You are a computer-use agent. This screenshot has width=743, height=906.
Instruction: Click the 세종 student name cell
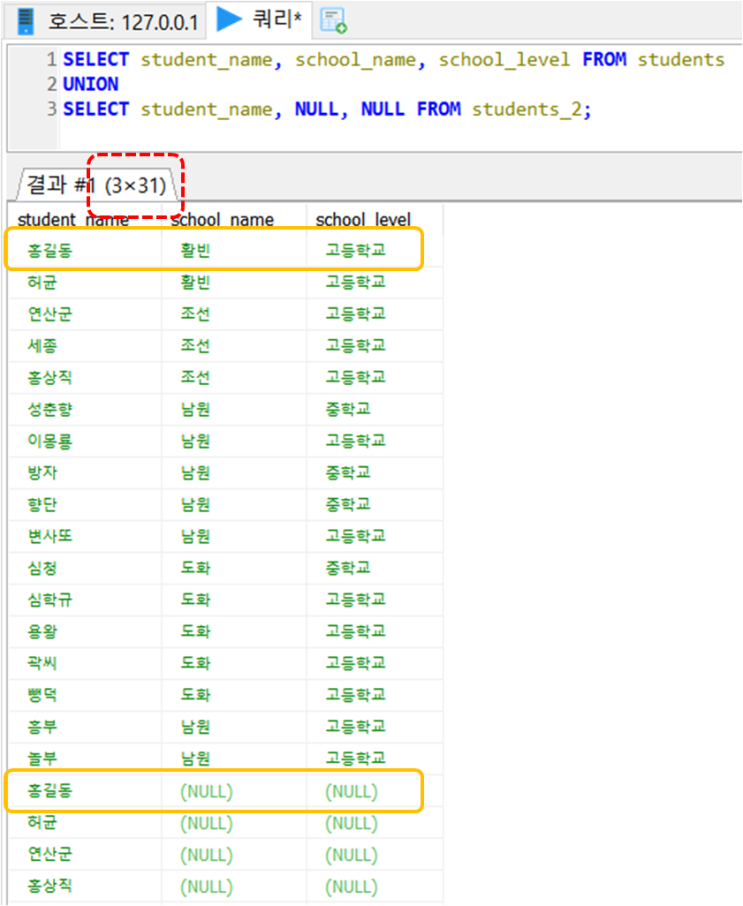(42, 346)
